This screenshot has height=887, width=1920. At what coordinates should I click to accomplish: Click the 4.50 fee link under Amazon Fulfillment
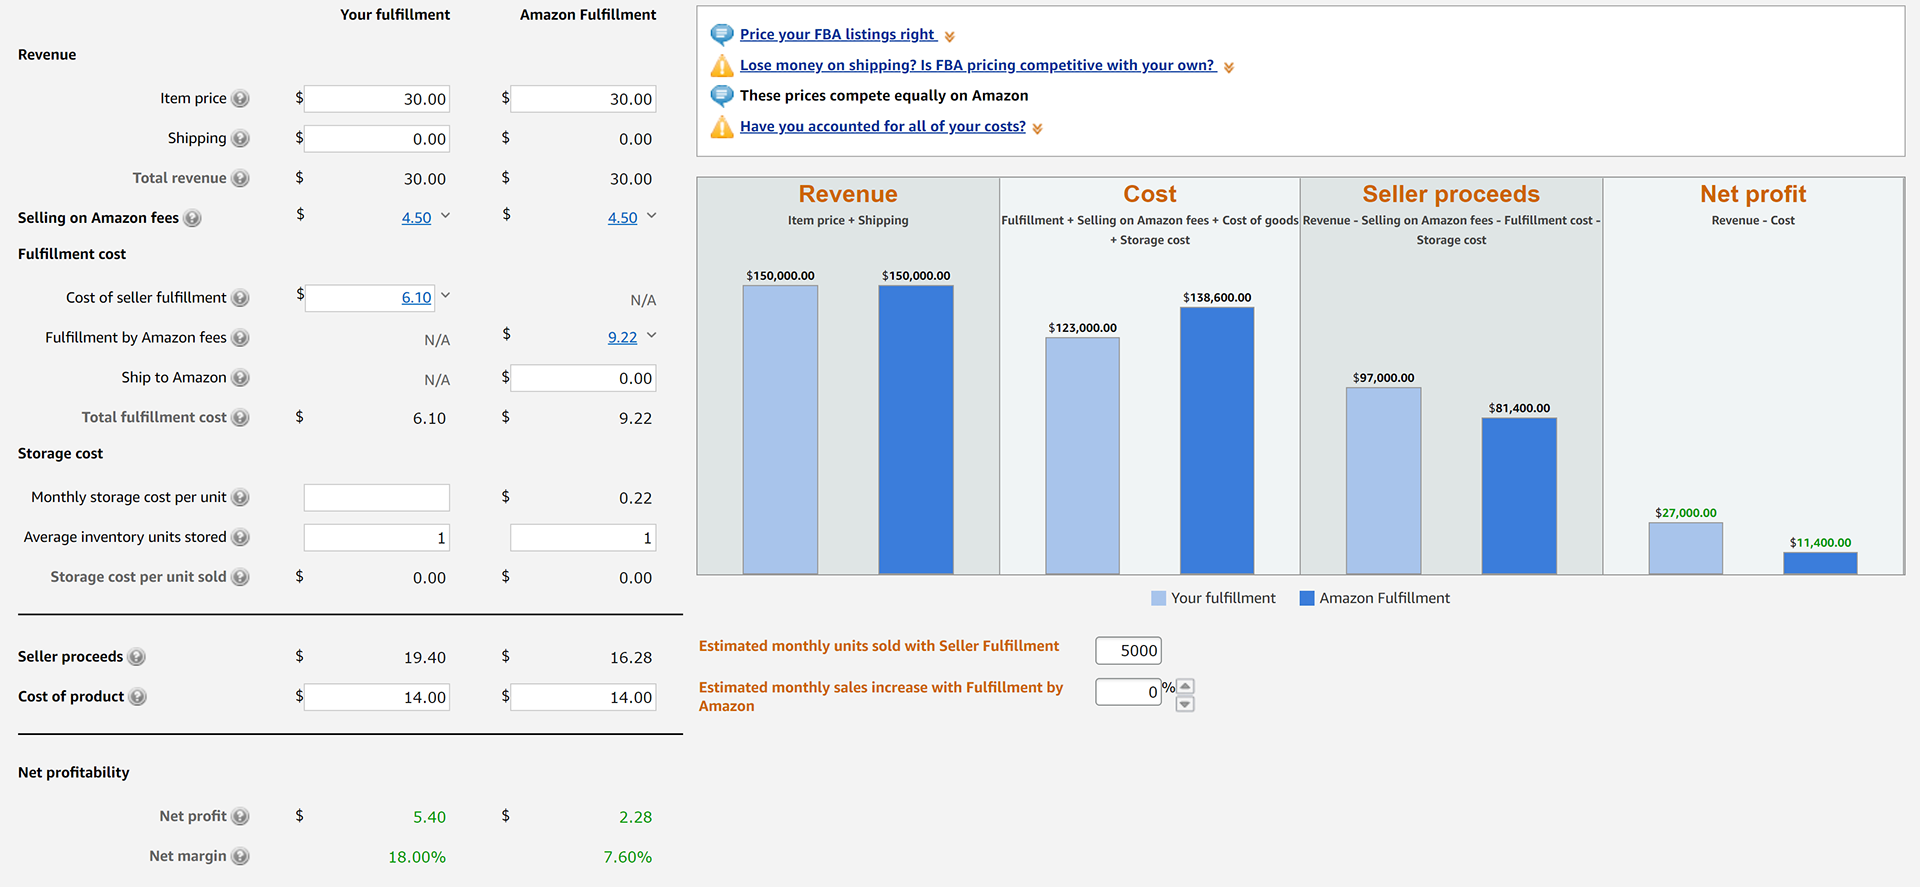(623, 218)
